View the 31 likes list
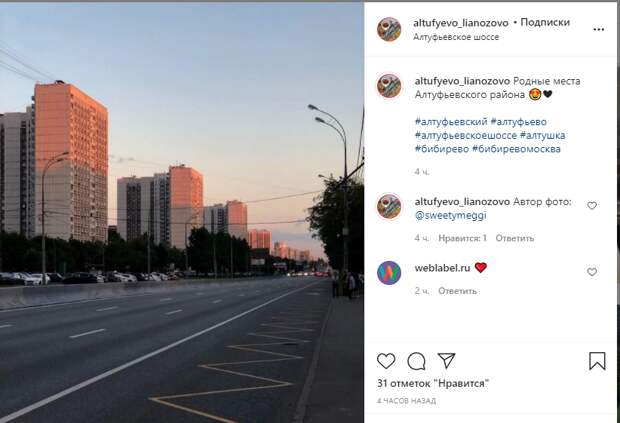The width and height of the screenshot is (620, 423). point(433,383)
